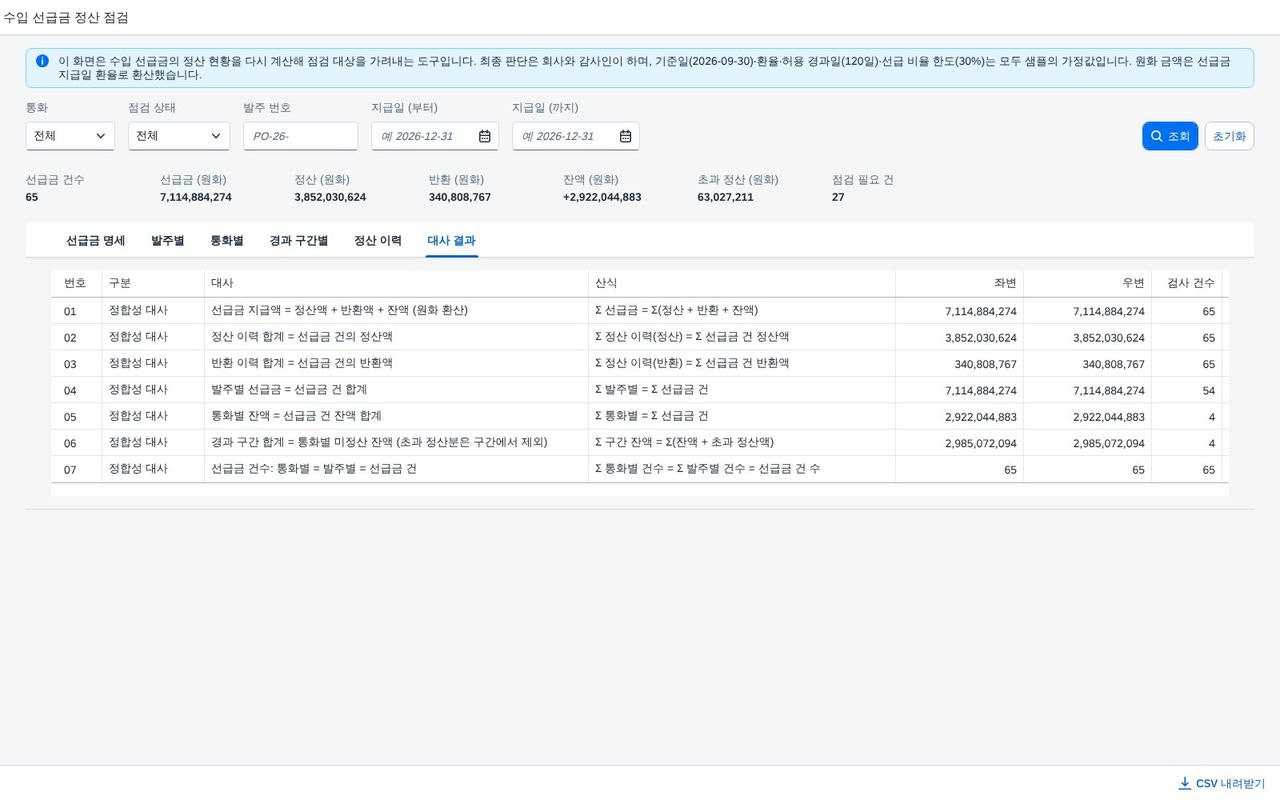This screenshot has height=800, width=1280.
Task: Click the 산식 column header
Action: pos(742,284)
